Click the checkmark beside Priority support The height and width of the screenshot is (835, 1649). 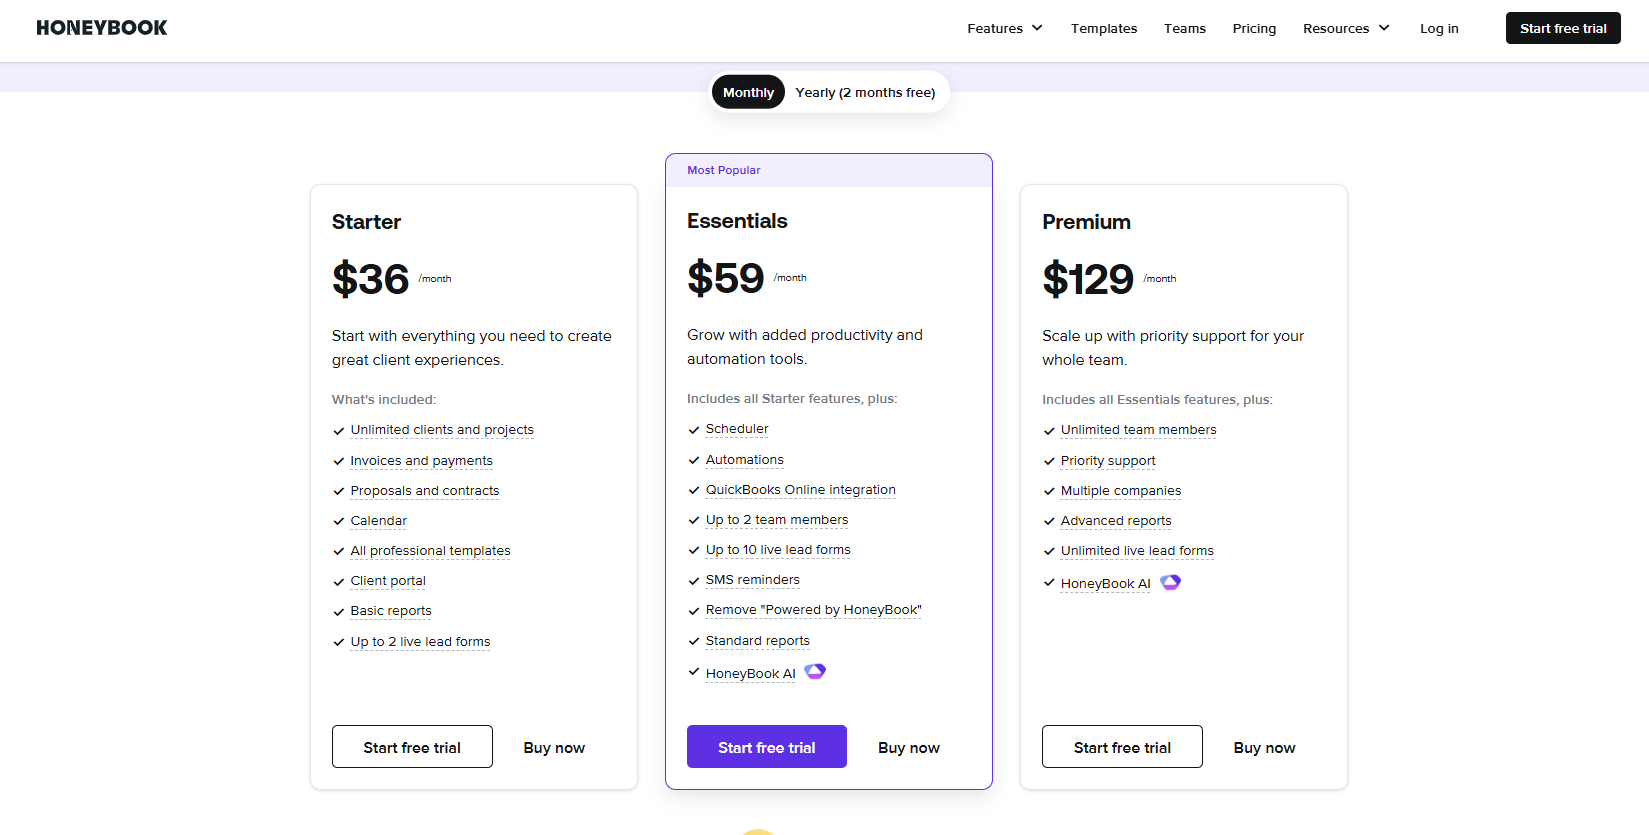click(1049, 461)
